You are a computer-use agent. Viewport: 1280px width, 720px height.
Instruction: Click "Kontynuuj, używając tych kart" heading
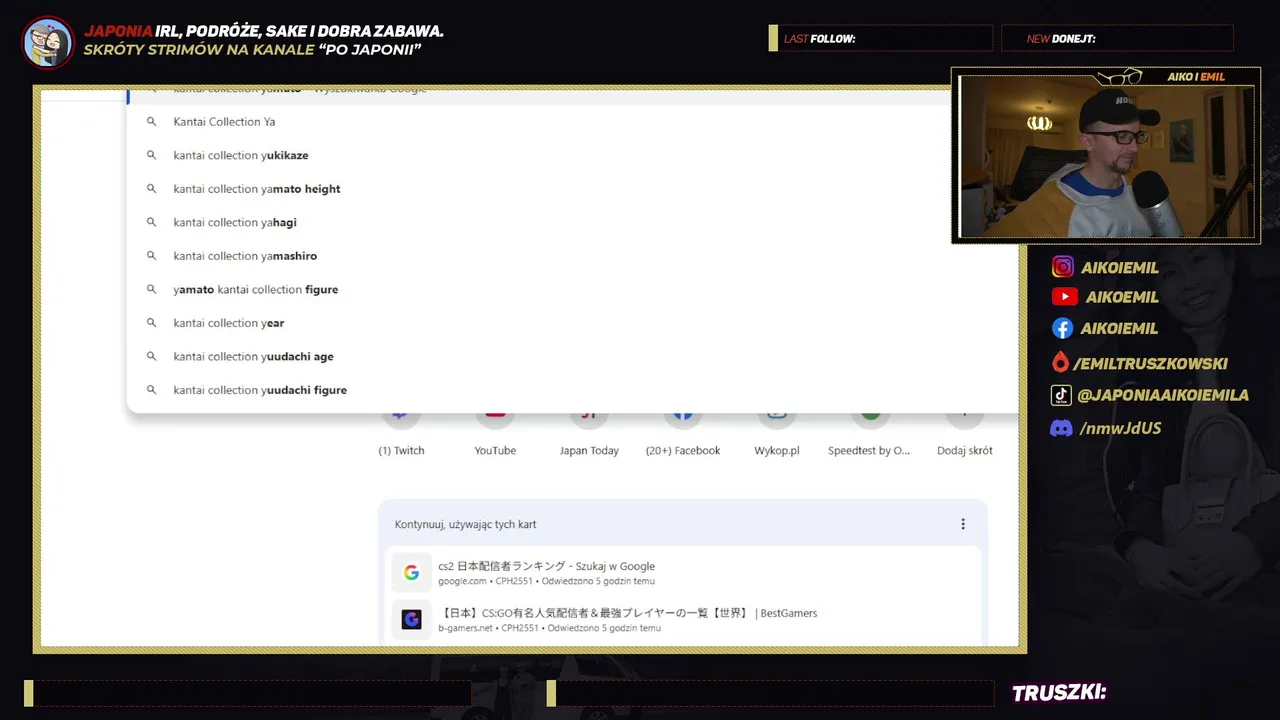466,524
